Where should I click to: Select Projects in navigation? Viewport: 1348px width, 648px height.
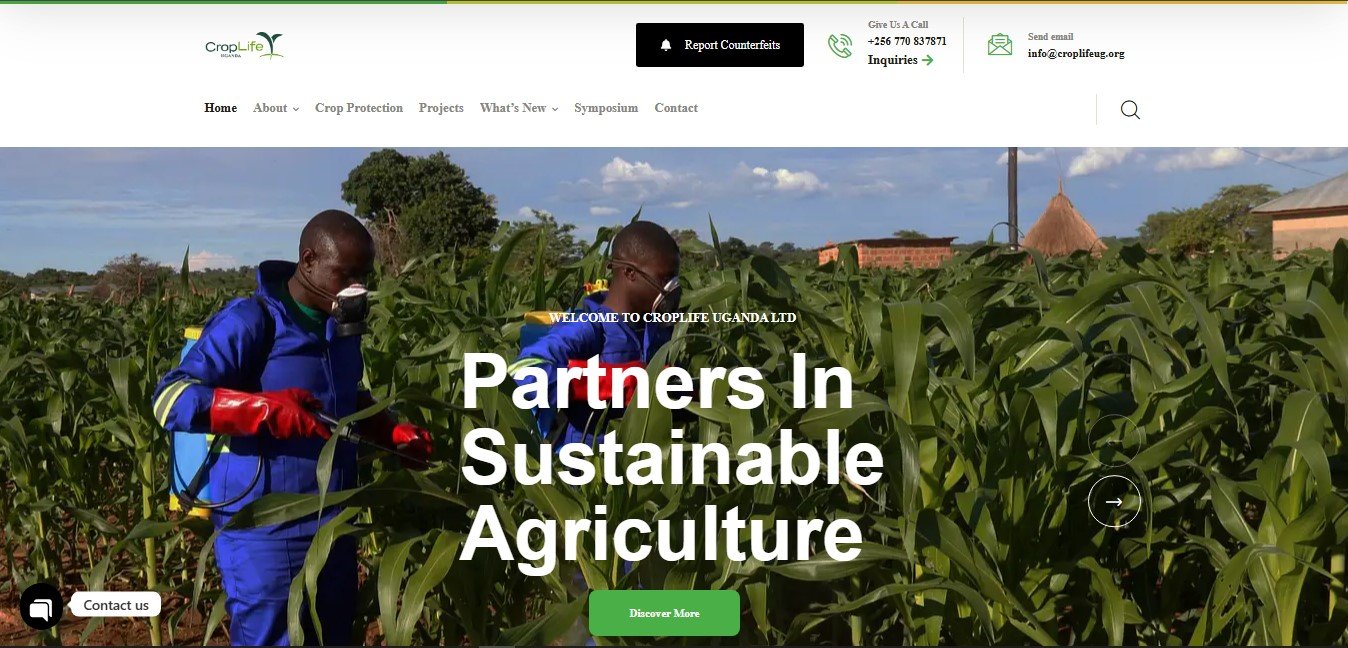tap(441, 108)
